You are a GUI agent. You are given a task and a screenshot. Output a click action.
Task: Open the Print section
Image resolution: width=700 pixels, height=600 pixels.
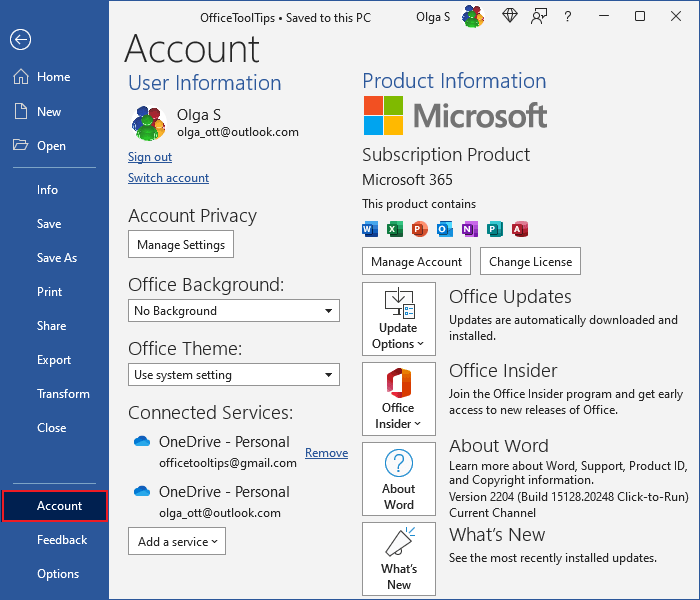[x=50, y=292]
